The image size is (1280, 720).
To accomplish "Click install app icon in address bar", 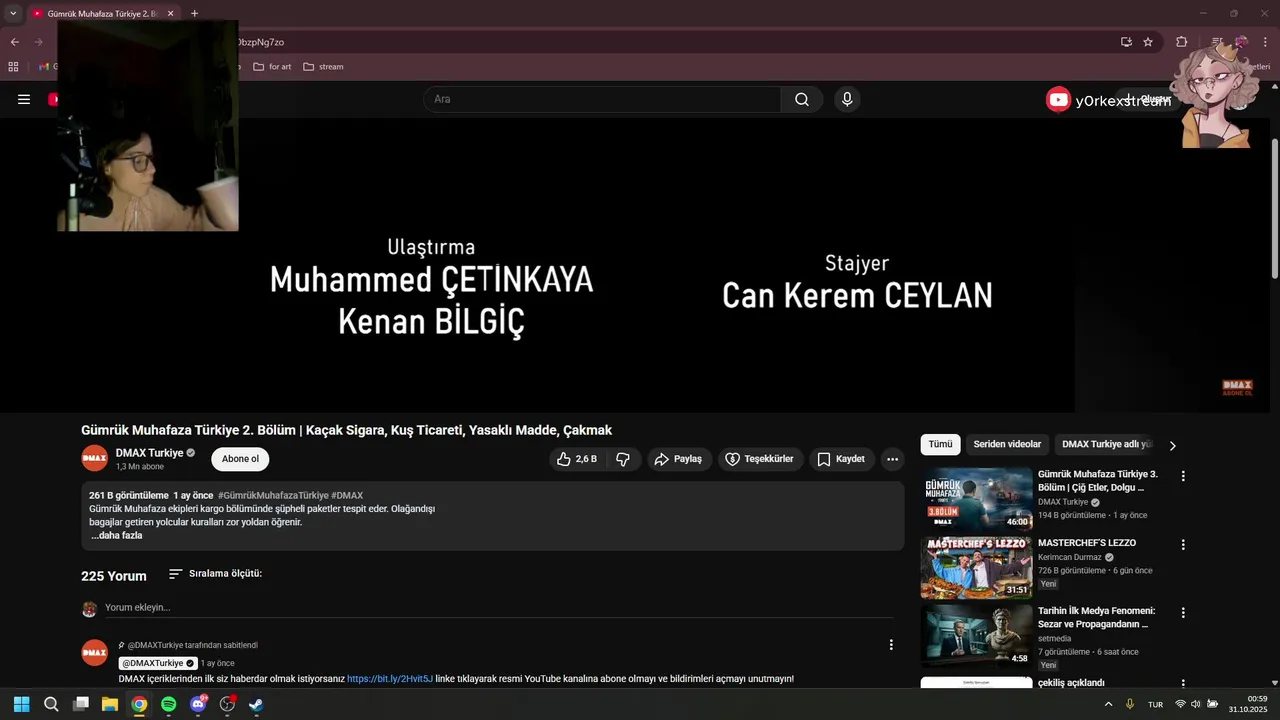I will [x=1126, y=42].
